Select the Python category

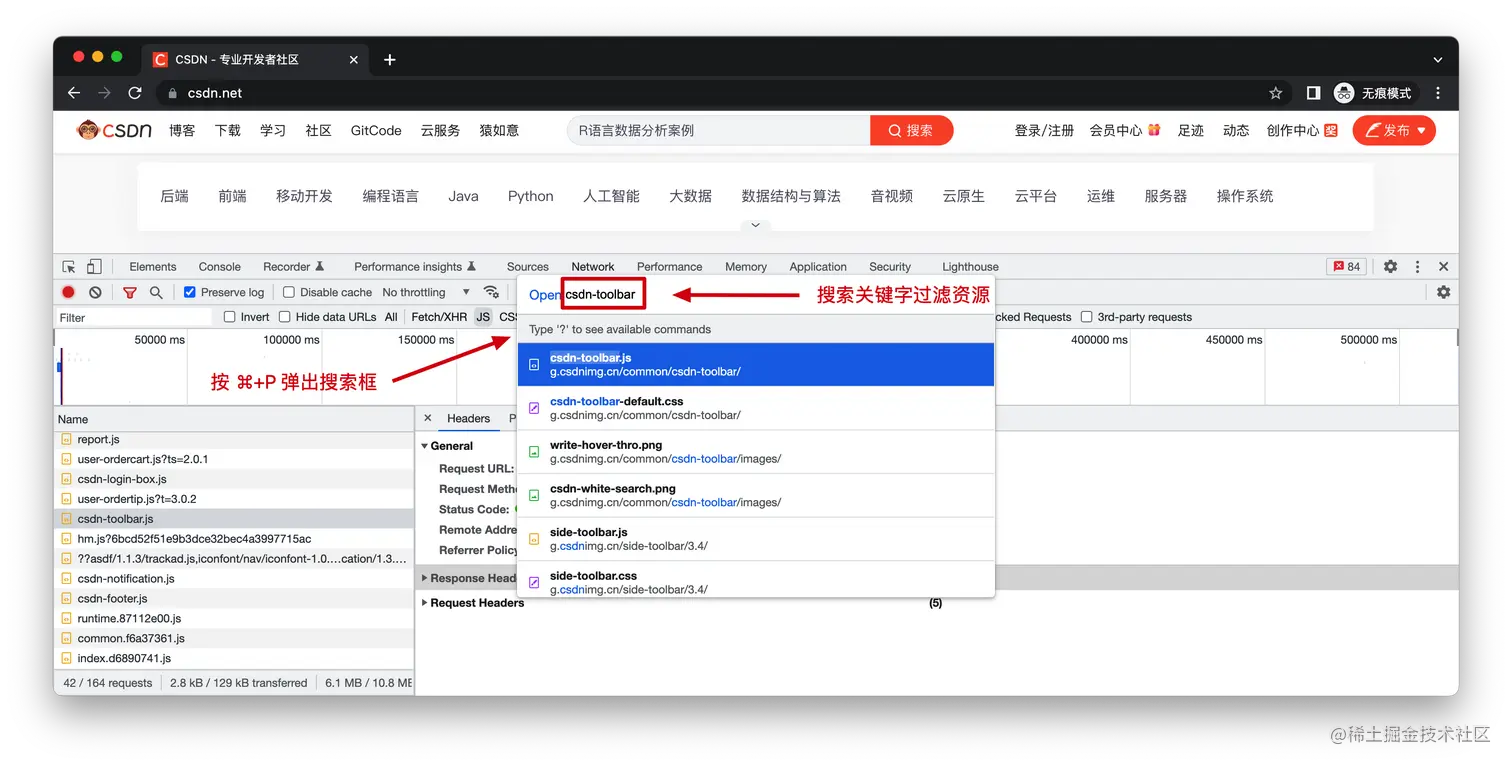pyautogui.click(x=530, y=196)
